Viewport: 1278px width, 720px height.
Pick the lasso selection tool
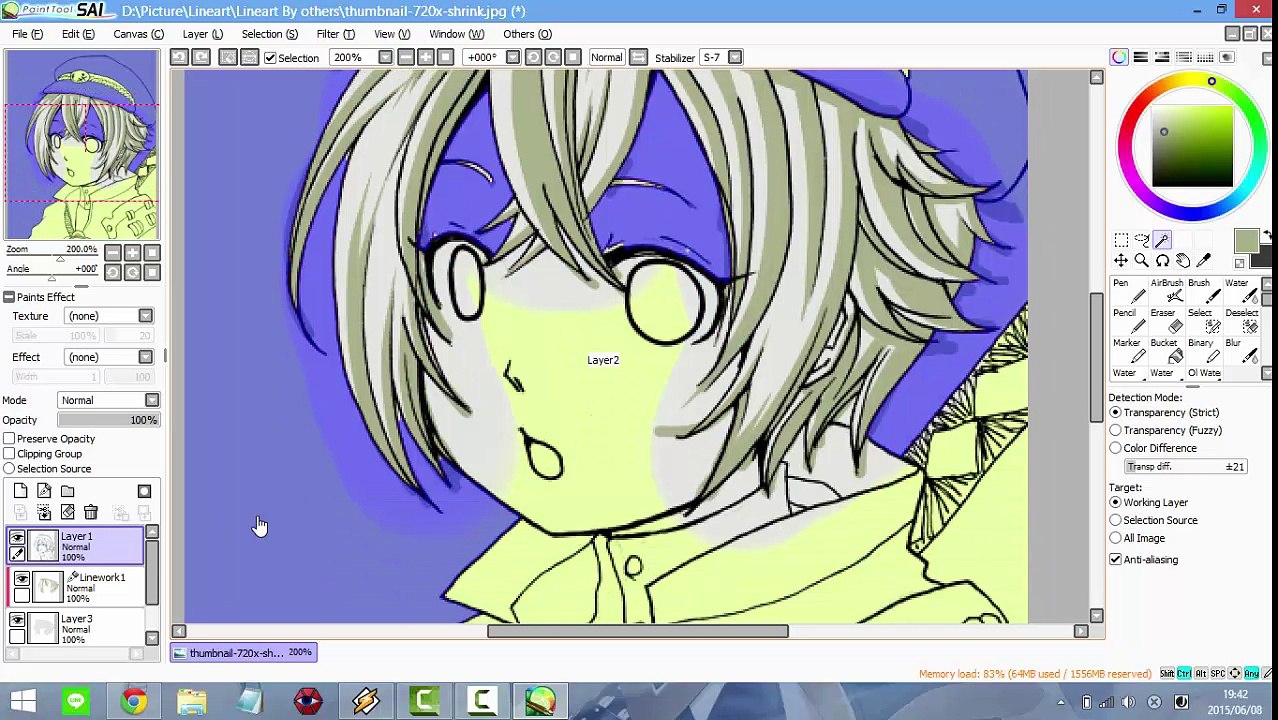point(1141,240)
